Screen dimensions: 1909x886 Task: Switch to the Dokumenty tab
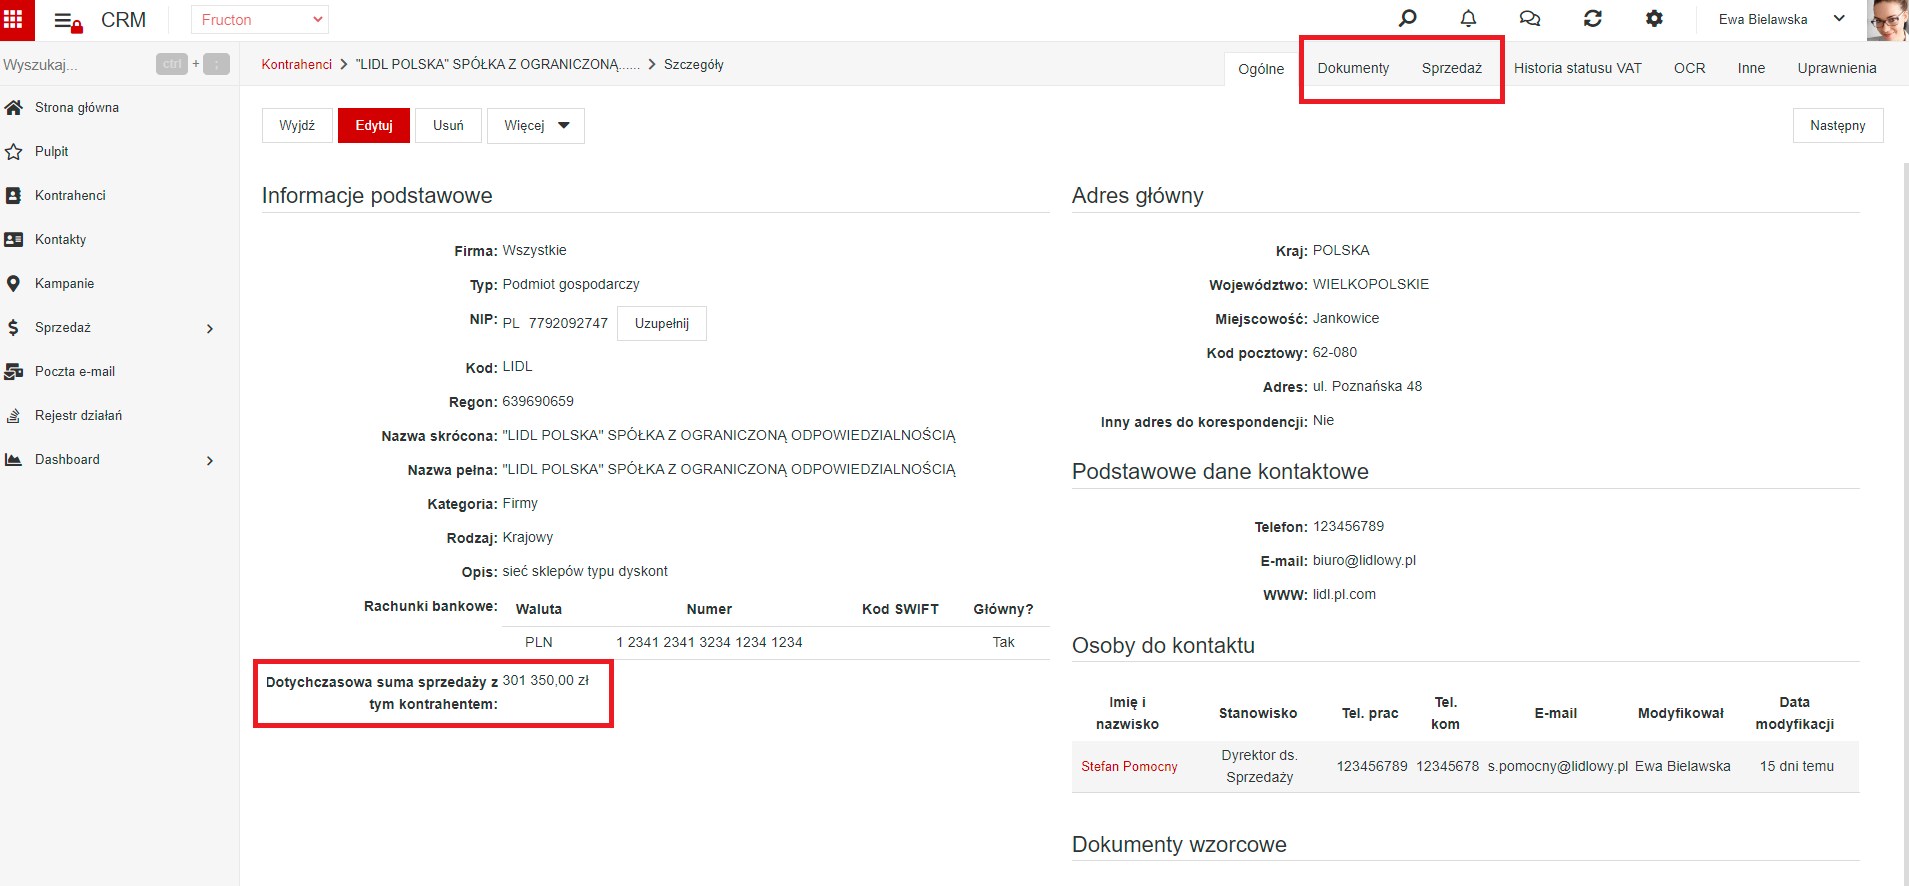(1353, 68)
